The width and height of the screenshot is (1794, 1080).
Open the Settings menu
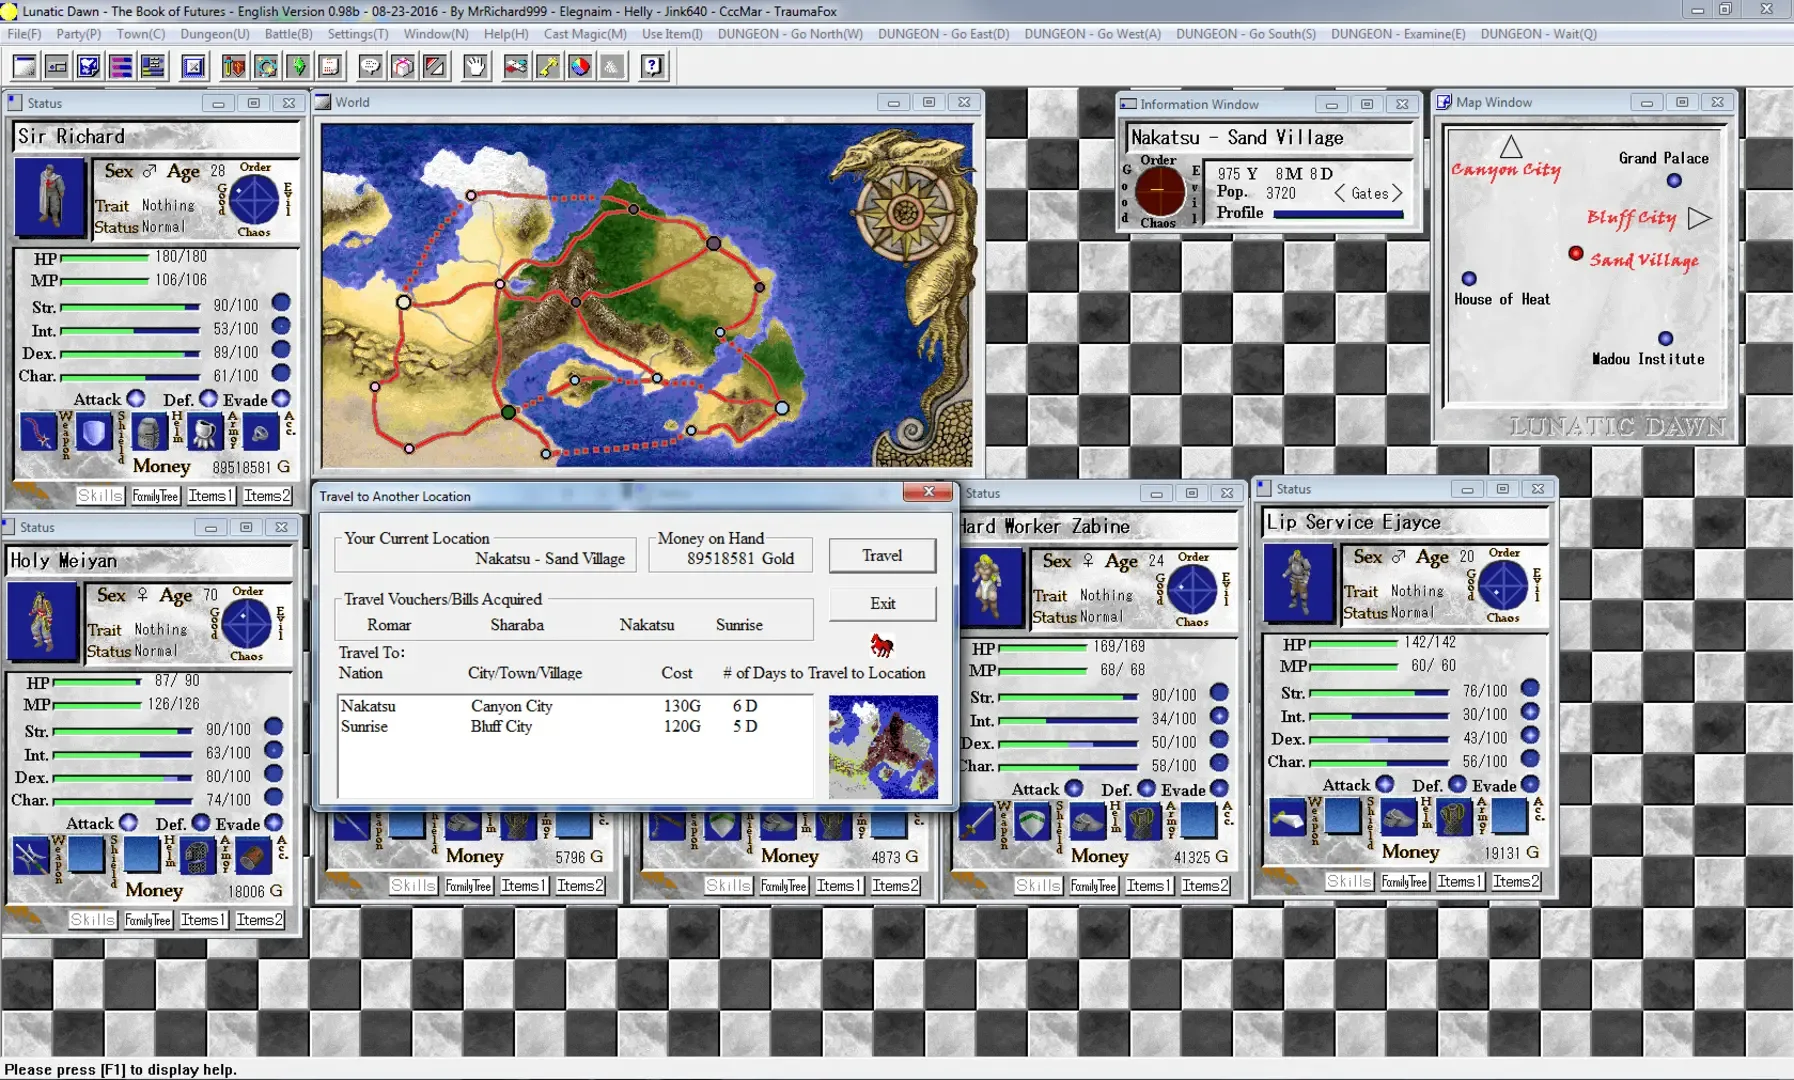(x=356, y=33)
